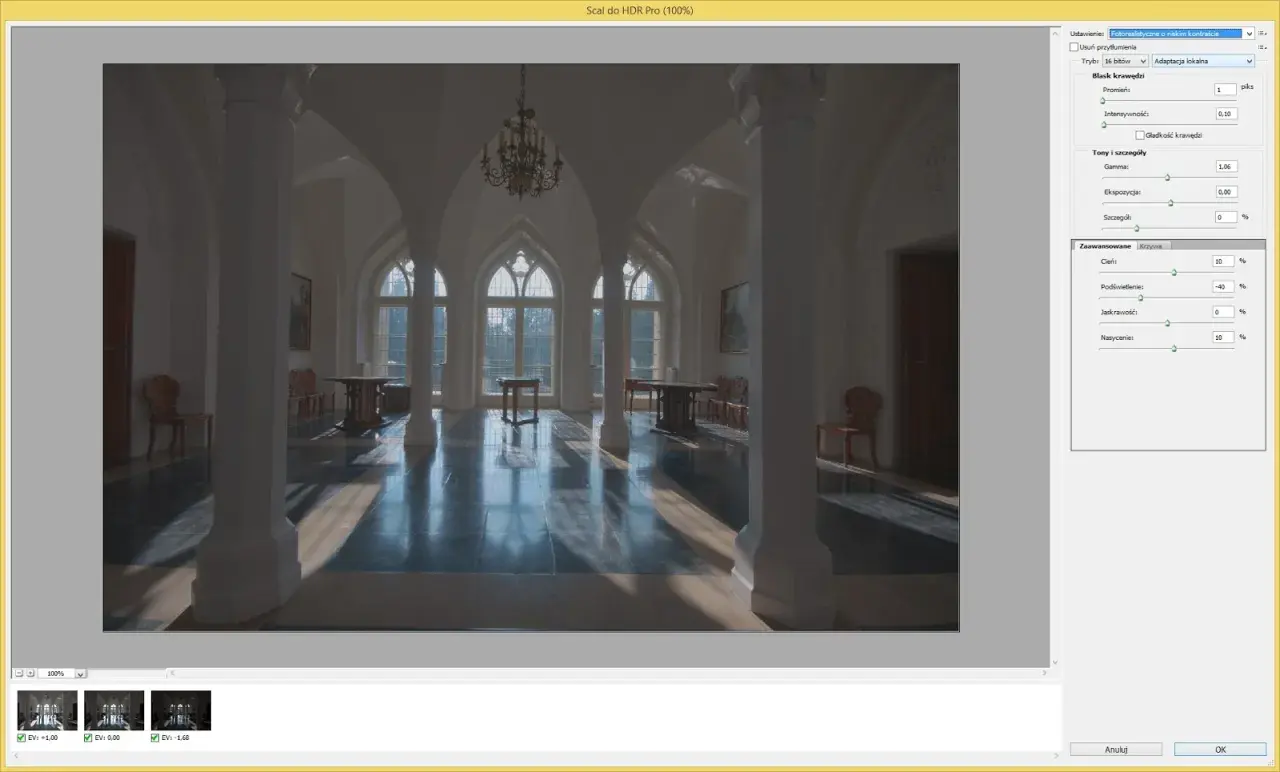Open the 16 bitów mode dropdown
This screenshot has height=772, width=1280.
click(x=1125, y=61)
